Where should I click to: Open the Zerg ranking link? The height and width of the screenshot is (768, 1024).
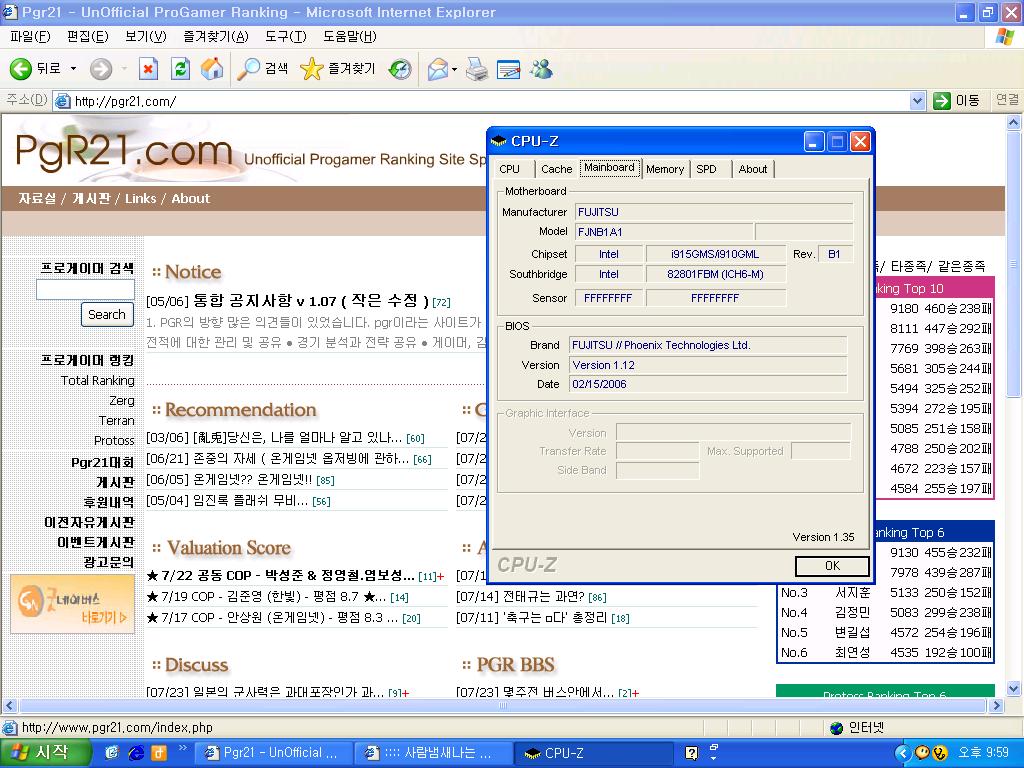[122, 400]
